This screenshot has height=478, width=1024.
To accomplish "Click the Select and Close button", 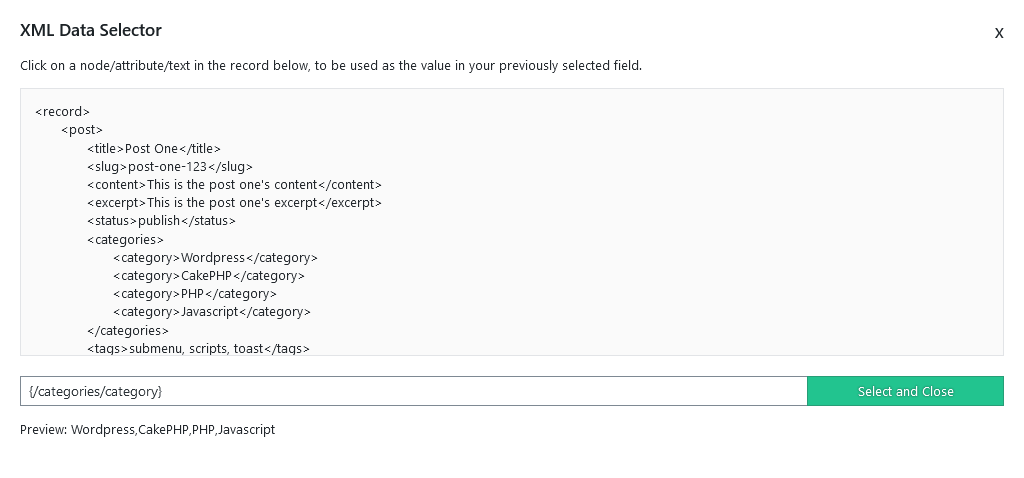I will tap(905, 391).
